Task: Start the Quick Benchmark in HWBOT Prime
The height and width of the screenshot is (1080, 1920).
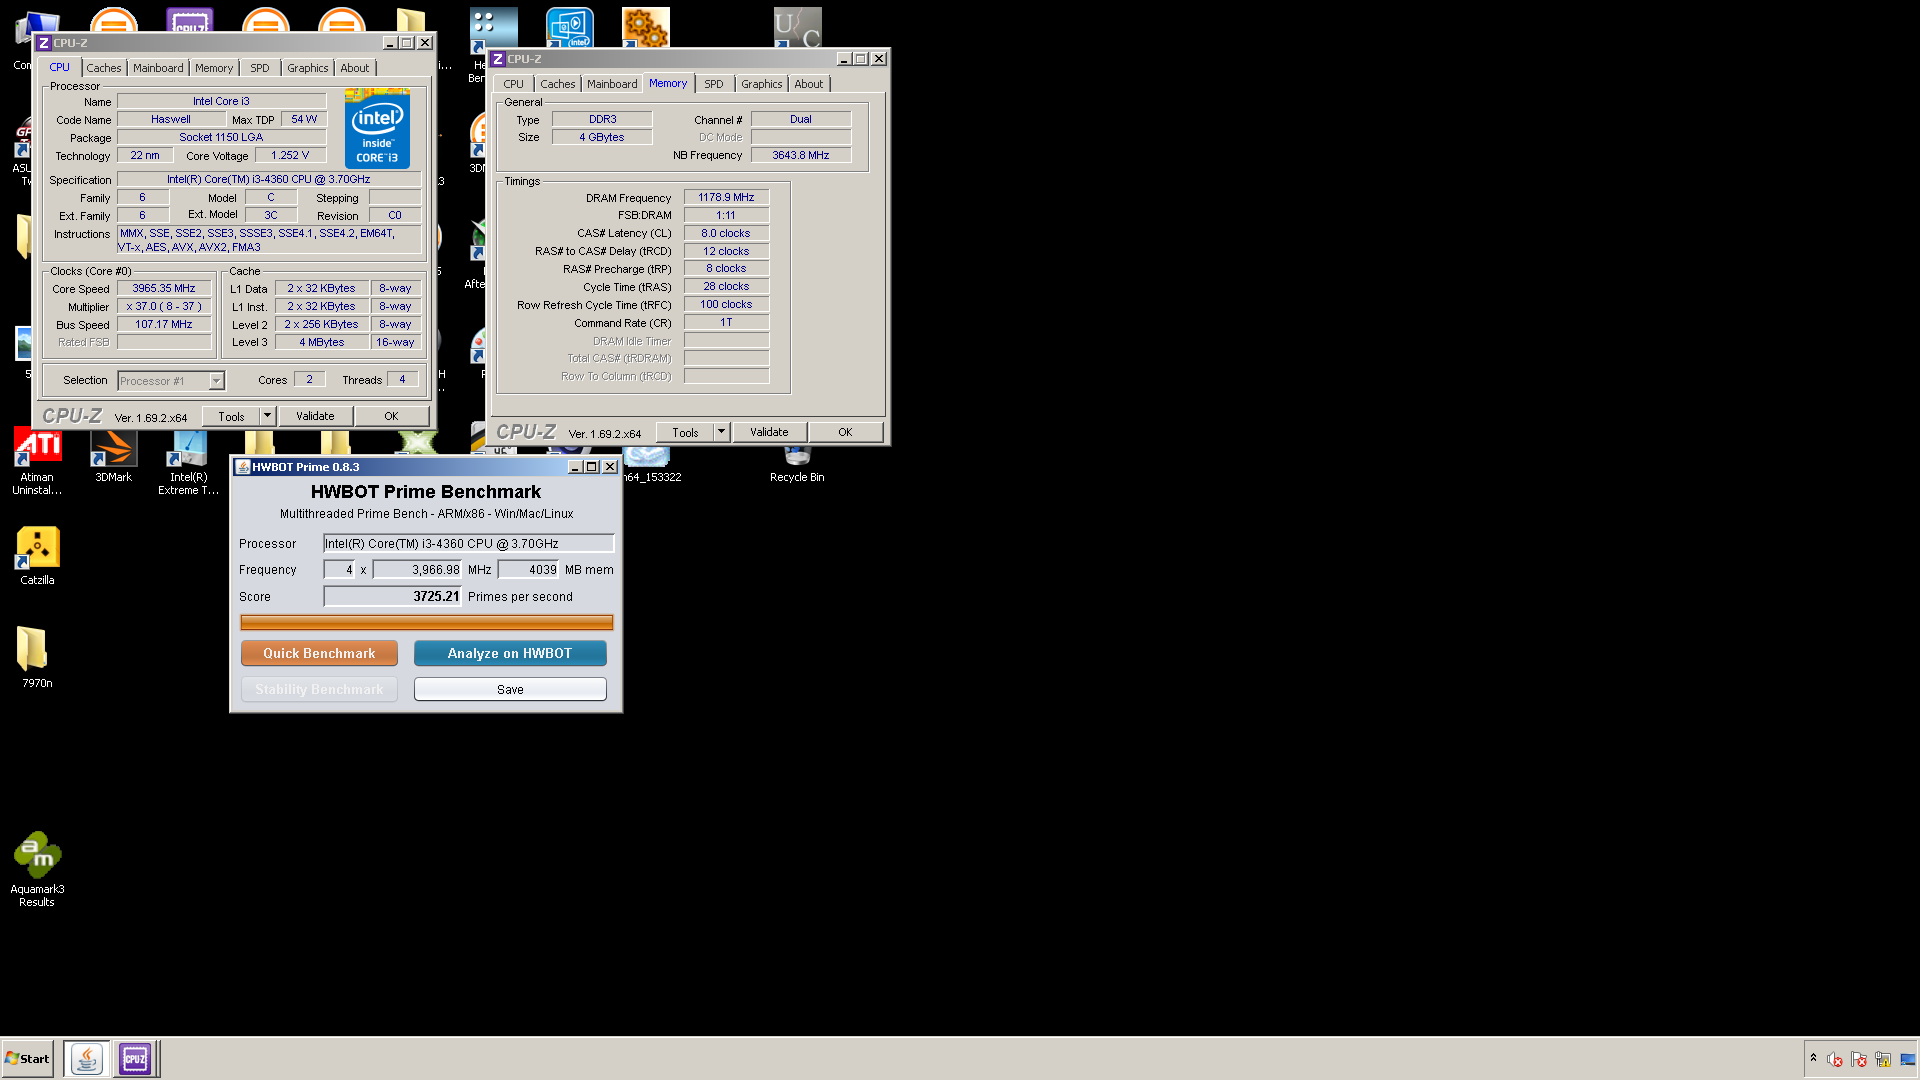Action: point(319,653)
